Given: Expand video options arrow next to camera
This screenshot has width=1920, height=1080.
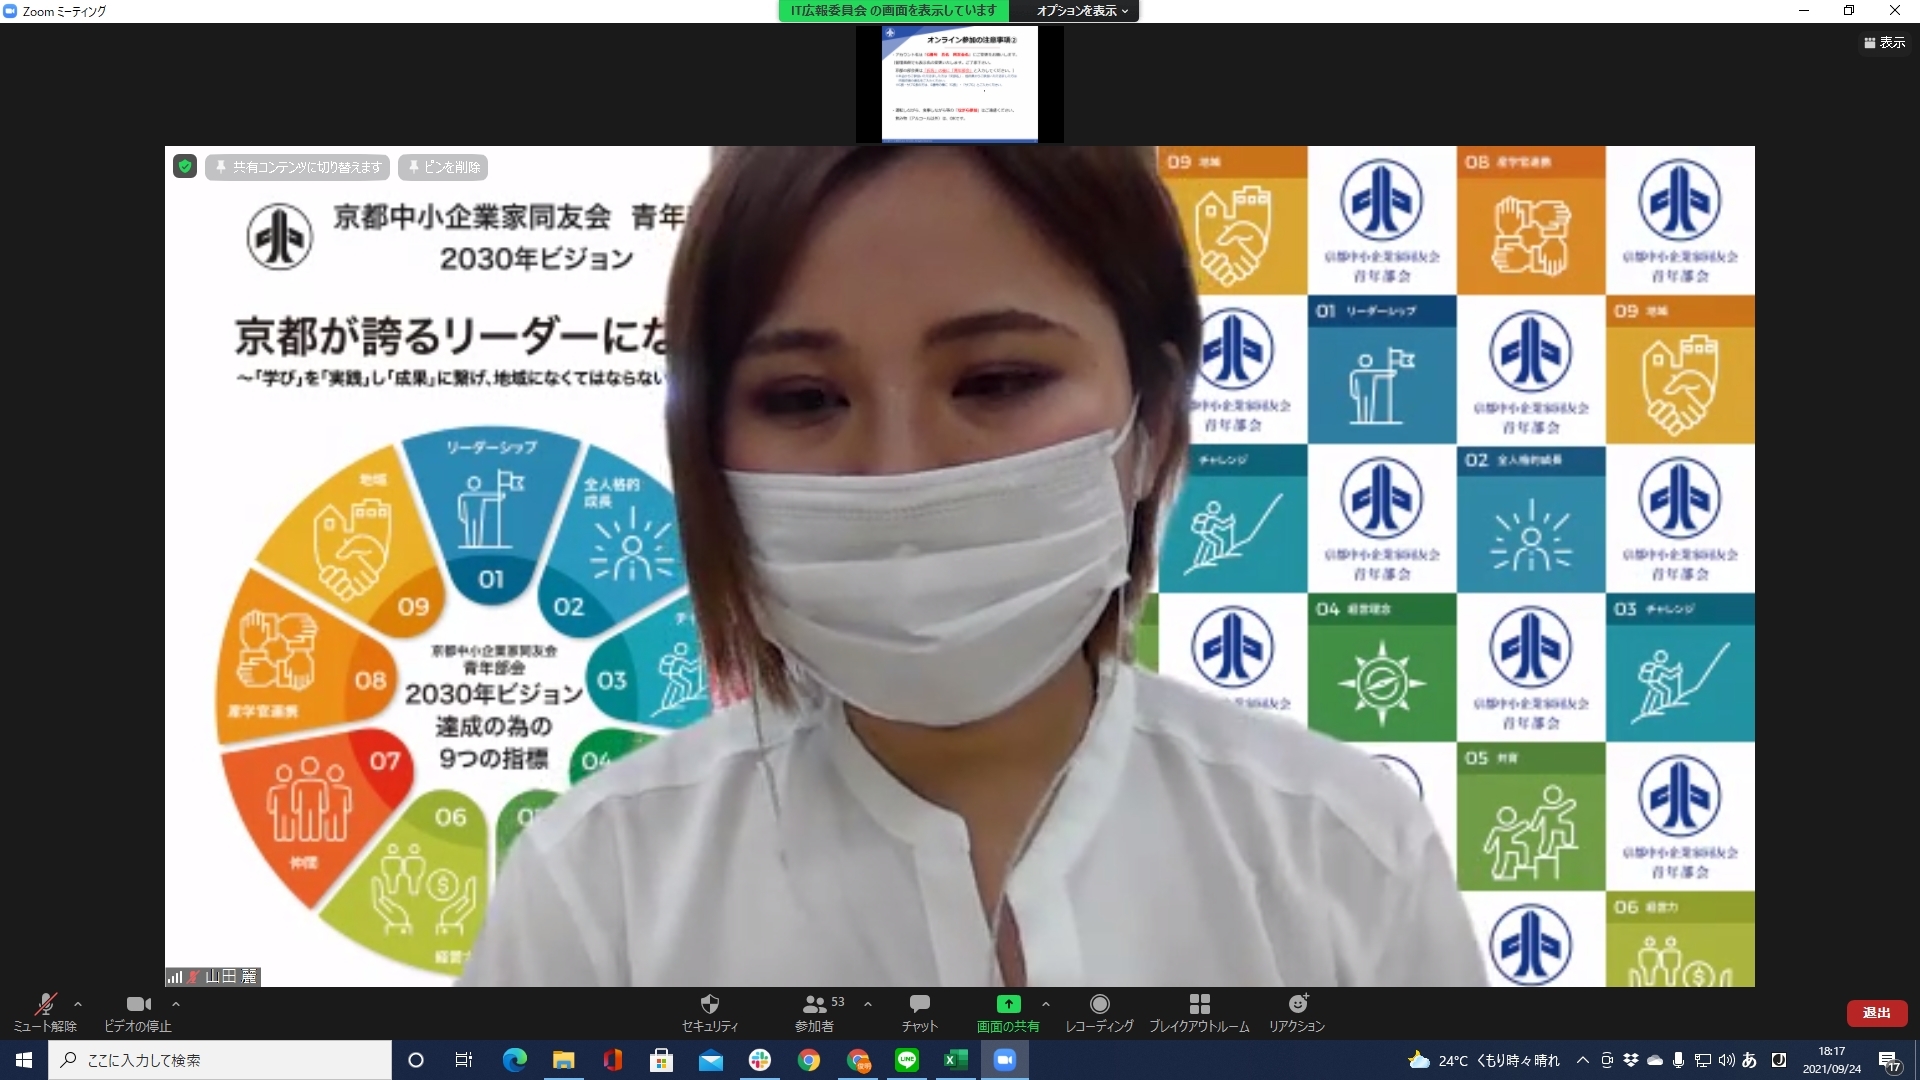Looking at the screenshot, I should [176, 1004].
